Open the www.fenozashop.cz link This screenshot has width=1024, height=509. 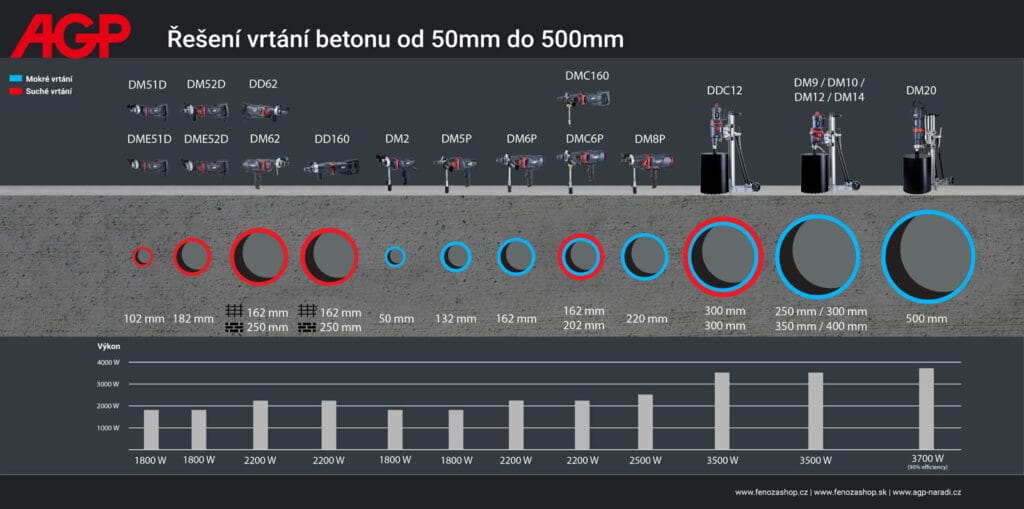pyautogui.click(x=772, y=492)
